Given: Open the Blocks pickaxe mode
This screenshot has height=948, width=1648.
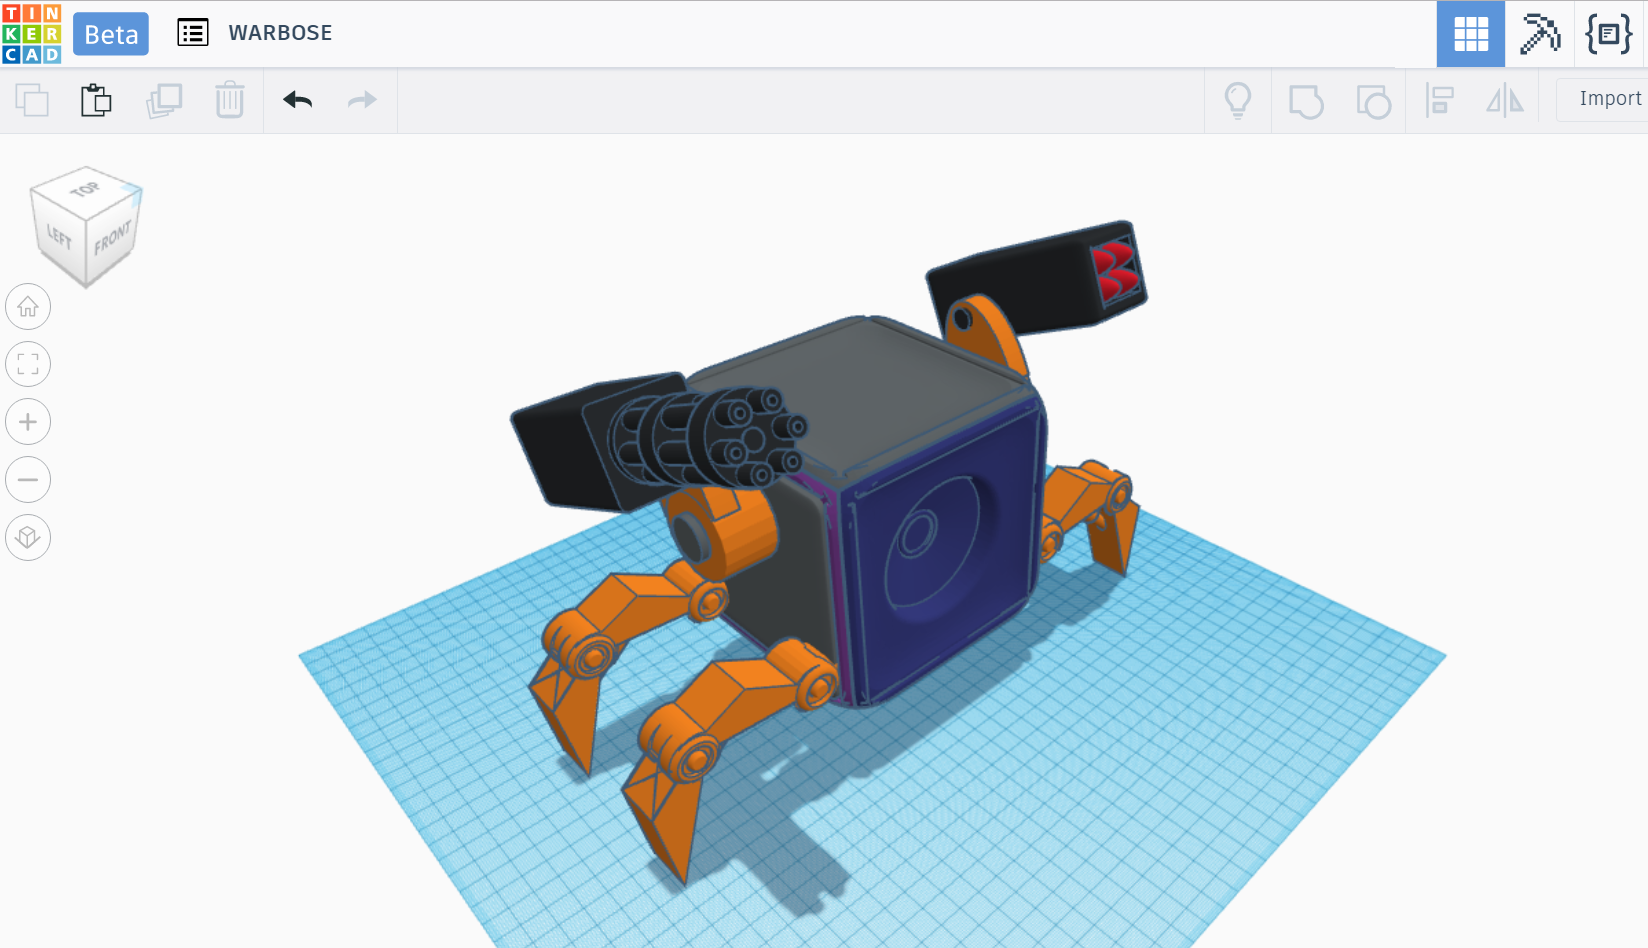Looking at the screenshot, I should tap(1540, 34).
